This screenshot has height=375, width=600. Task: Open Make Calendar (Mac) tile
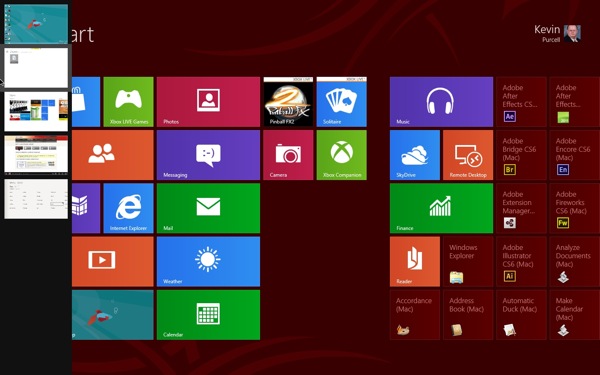(574, 315)
